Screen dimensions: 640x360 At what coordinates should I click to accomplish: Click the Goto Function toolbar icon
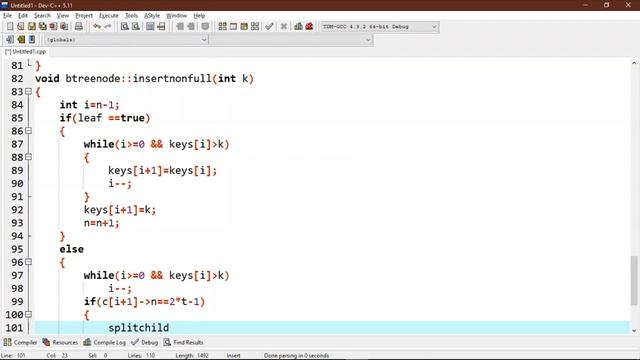(150, 27)
